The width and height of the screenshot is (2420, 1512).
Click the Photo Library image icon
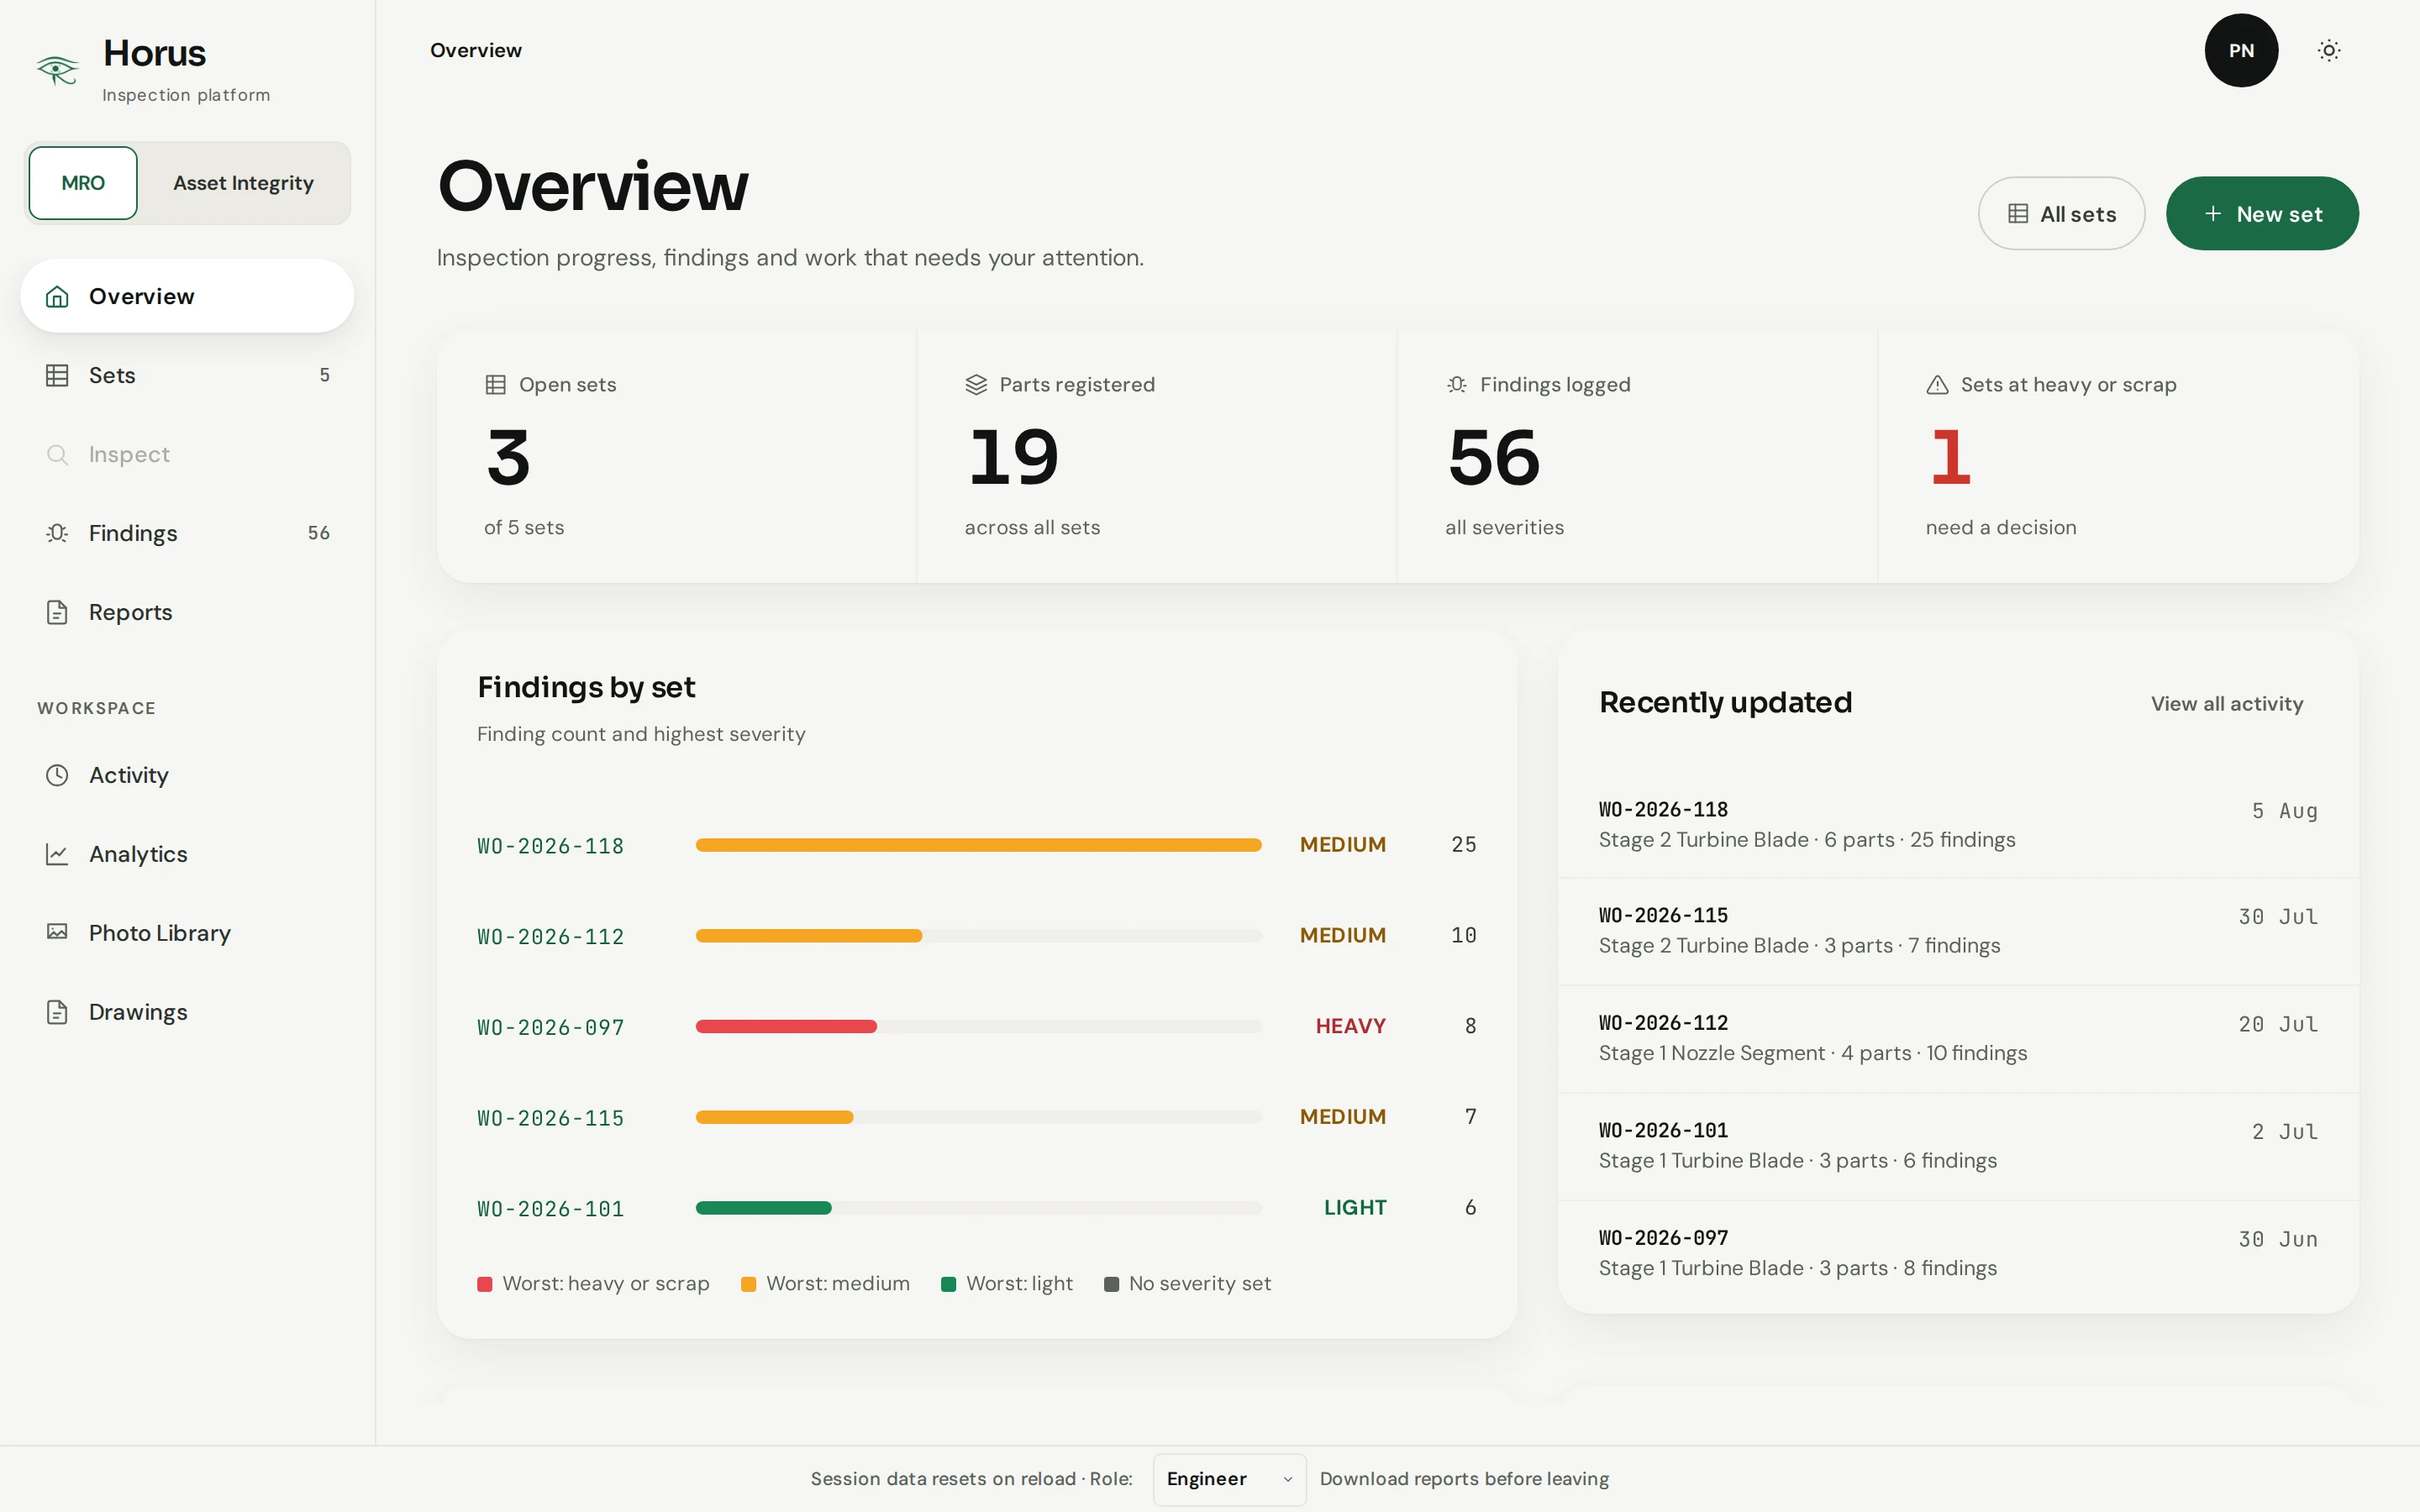pyautogui.click(x=57, y=932)
